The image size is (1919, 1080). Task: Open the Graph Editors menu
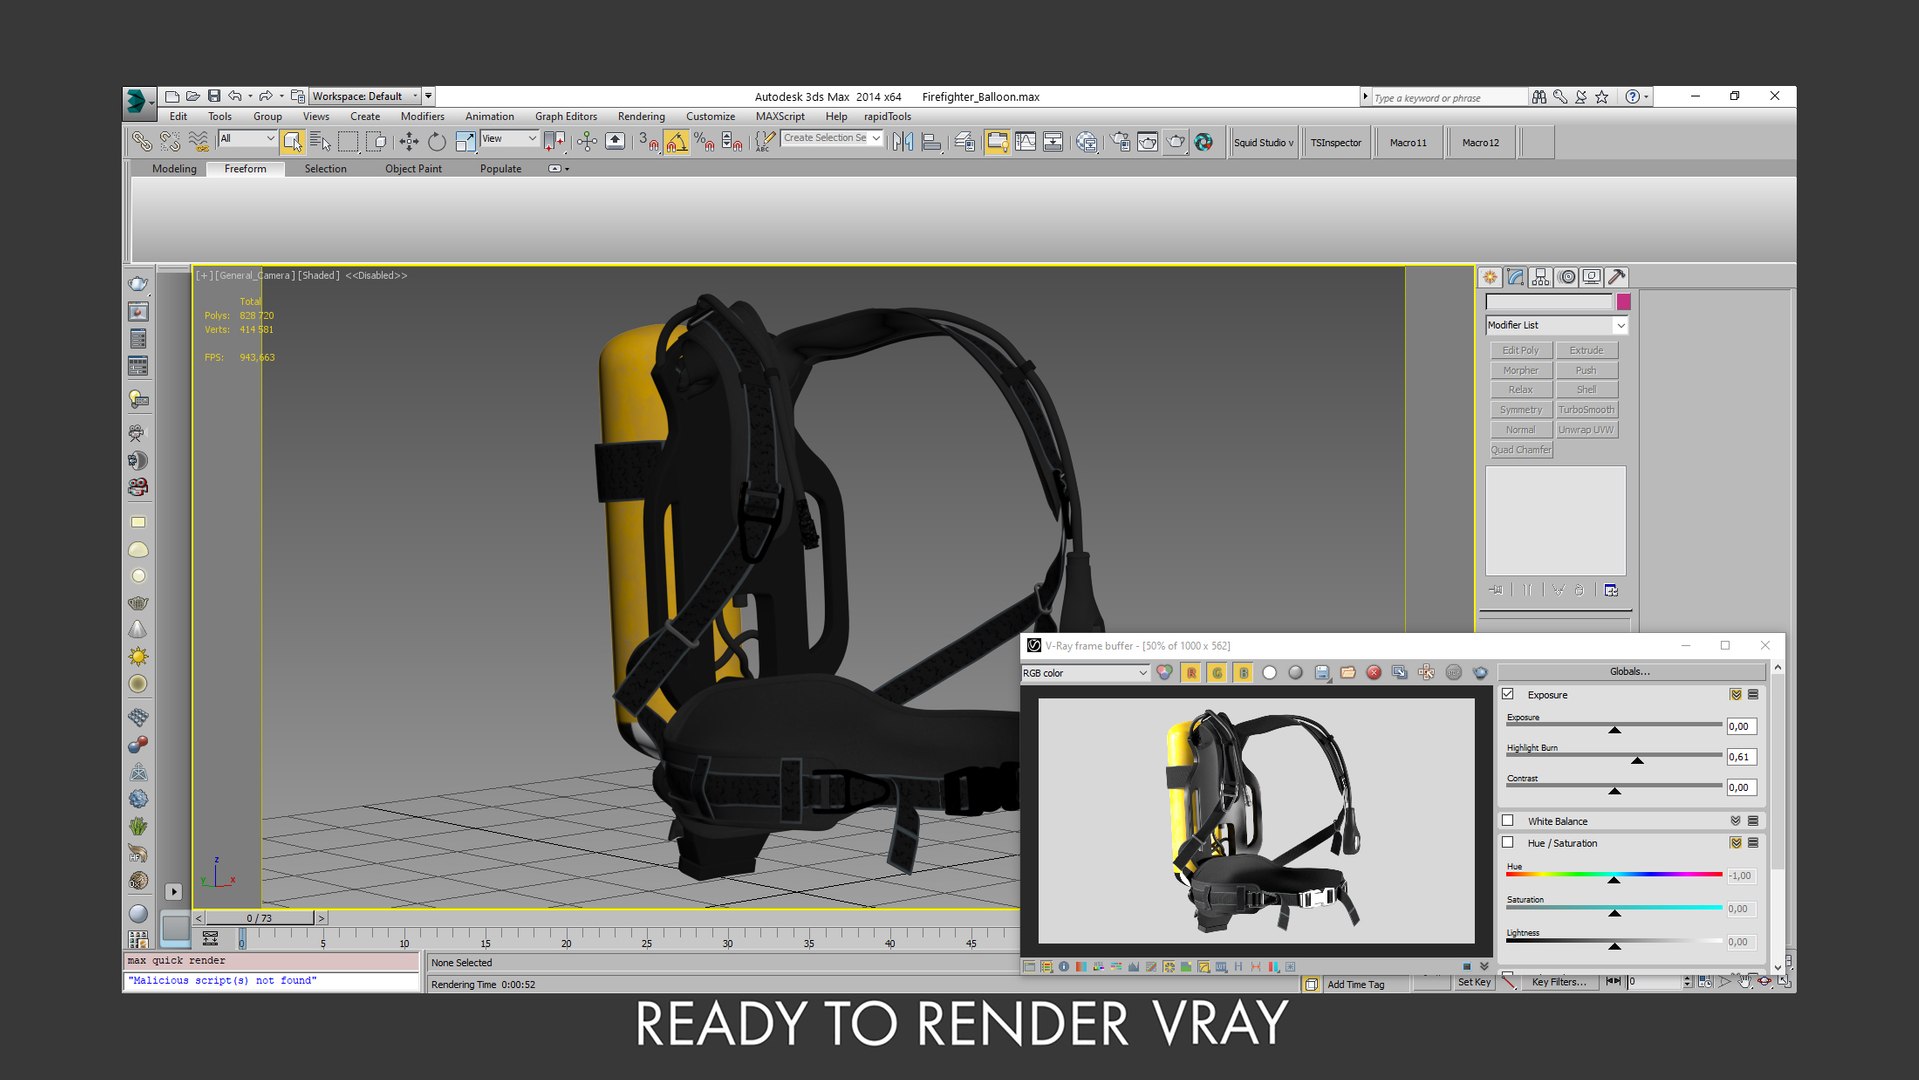point(566,116)
